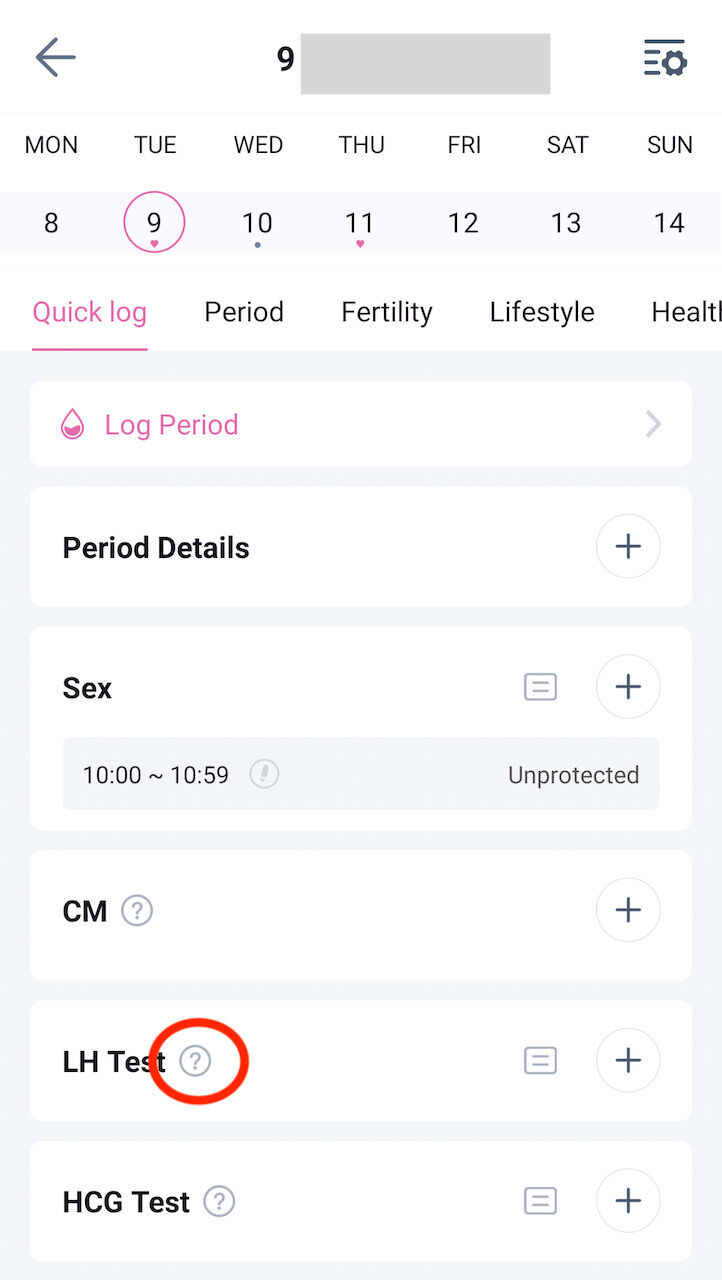Image resolution: width=722 pixels, height=1280 pixels.
Task: Add a CM record
Action: (x=627, y=910)
